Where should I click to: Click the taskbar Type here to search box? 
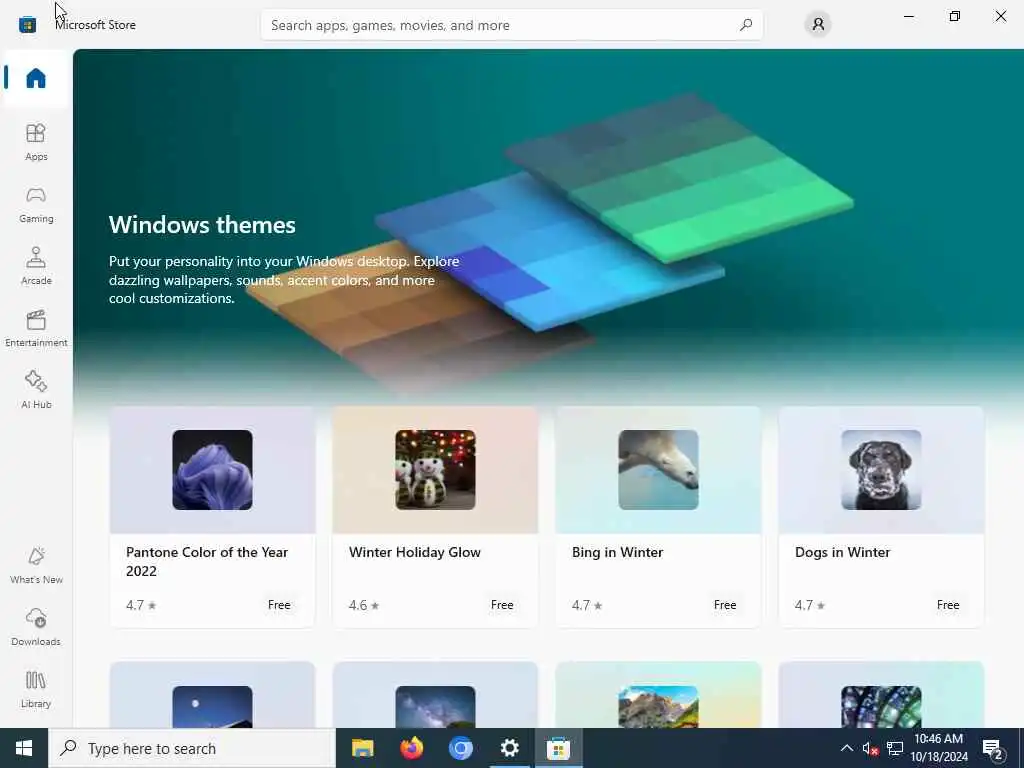coord(192,748)
